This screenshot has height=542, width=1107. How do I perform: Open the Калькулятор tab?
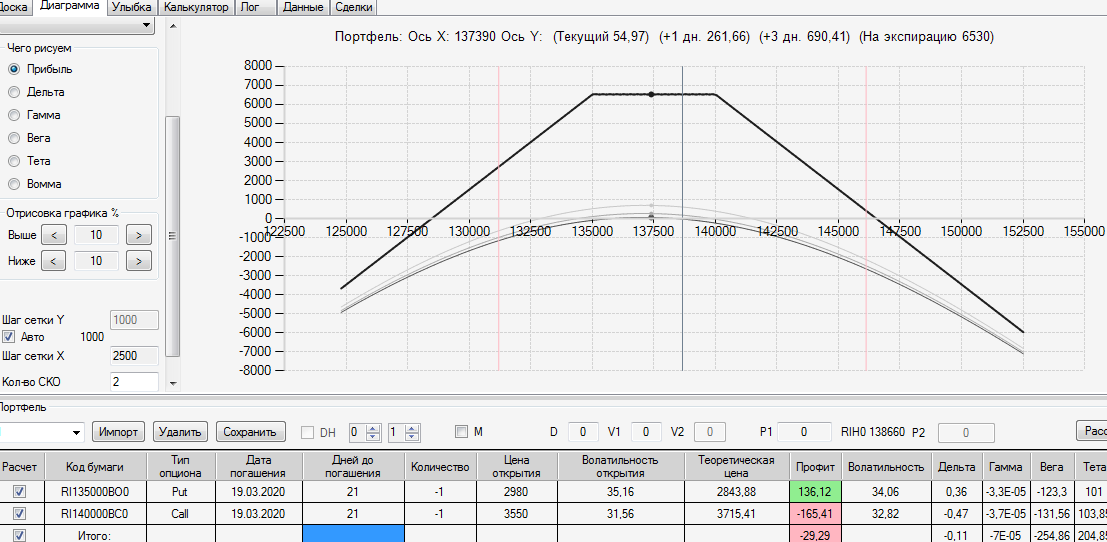pos(196,8)
